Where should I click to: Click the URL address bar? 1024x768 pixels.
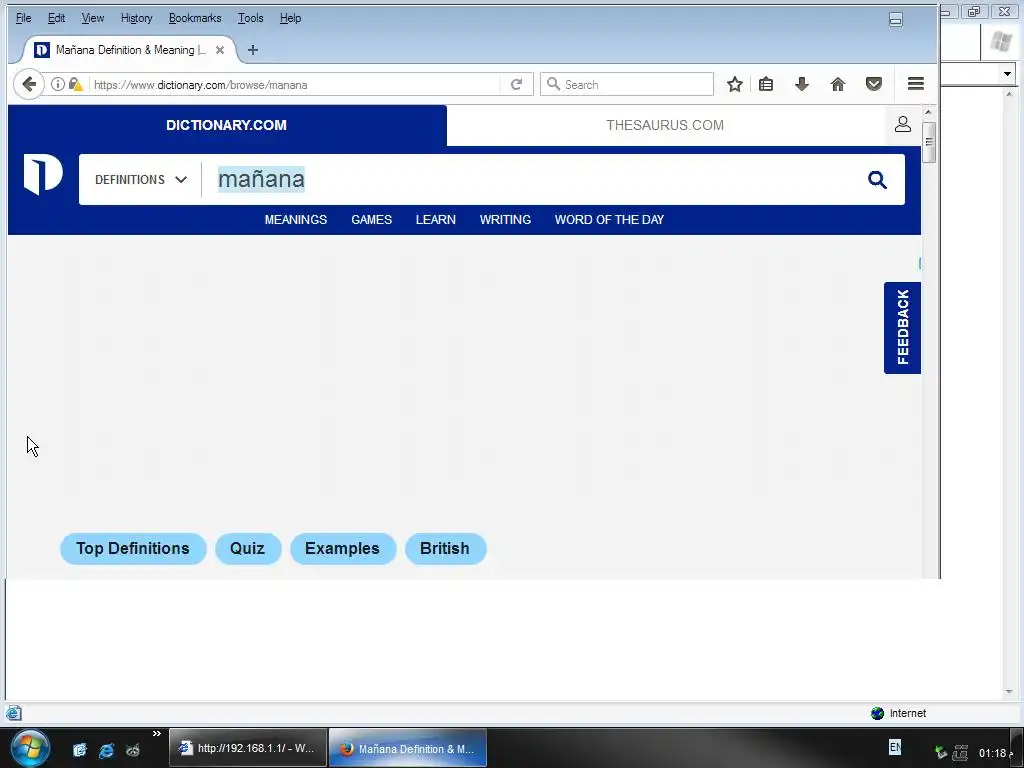294,84
